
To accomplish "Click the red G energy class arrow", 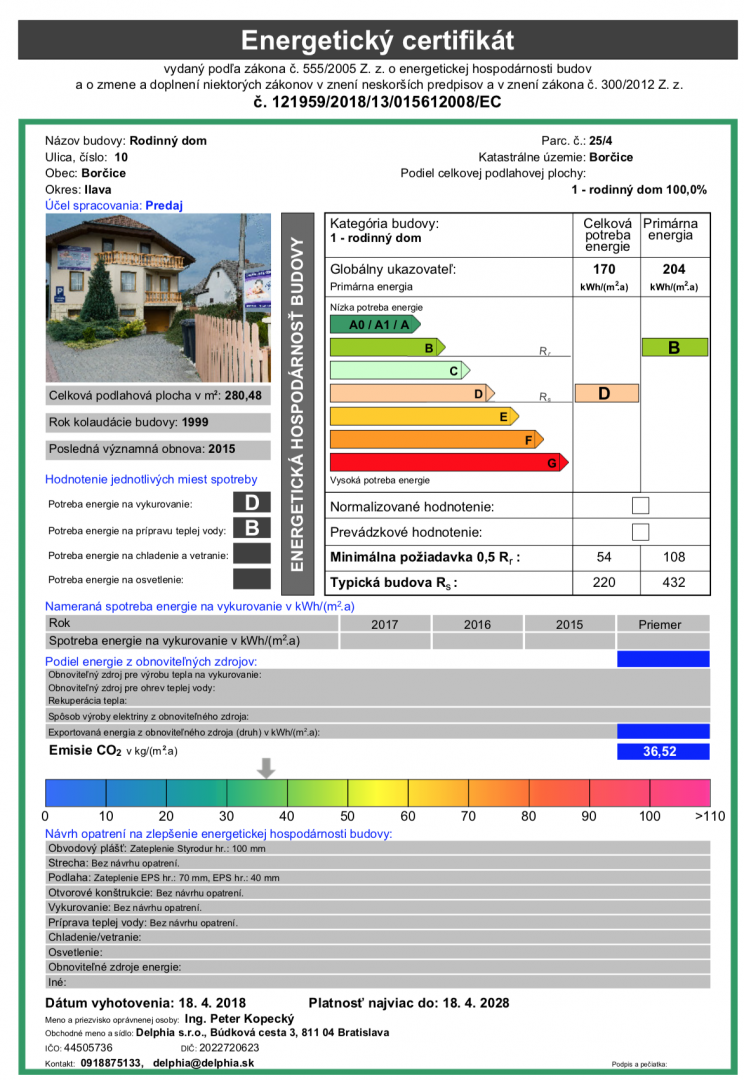I will tap(449, 462).
